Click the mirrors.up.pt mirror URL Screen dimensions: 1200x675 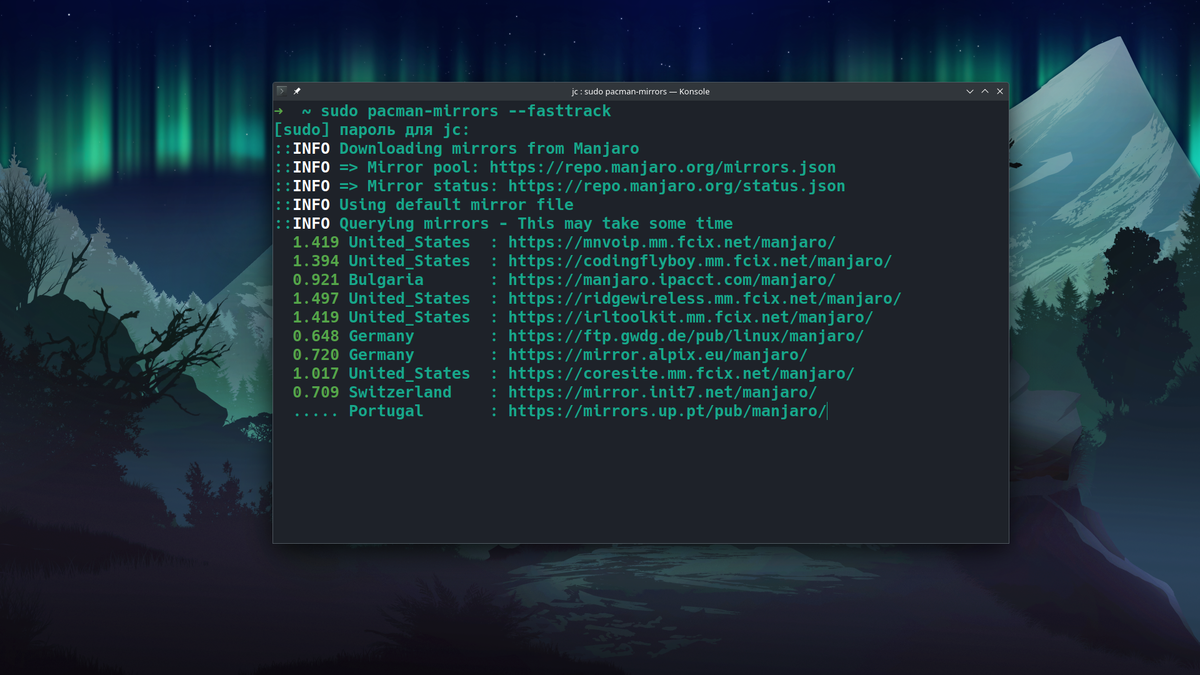coord(667,411)
